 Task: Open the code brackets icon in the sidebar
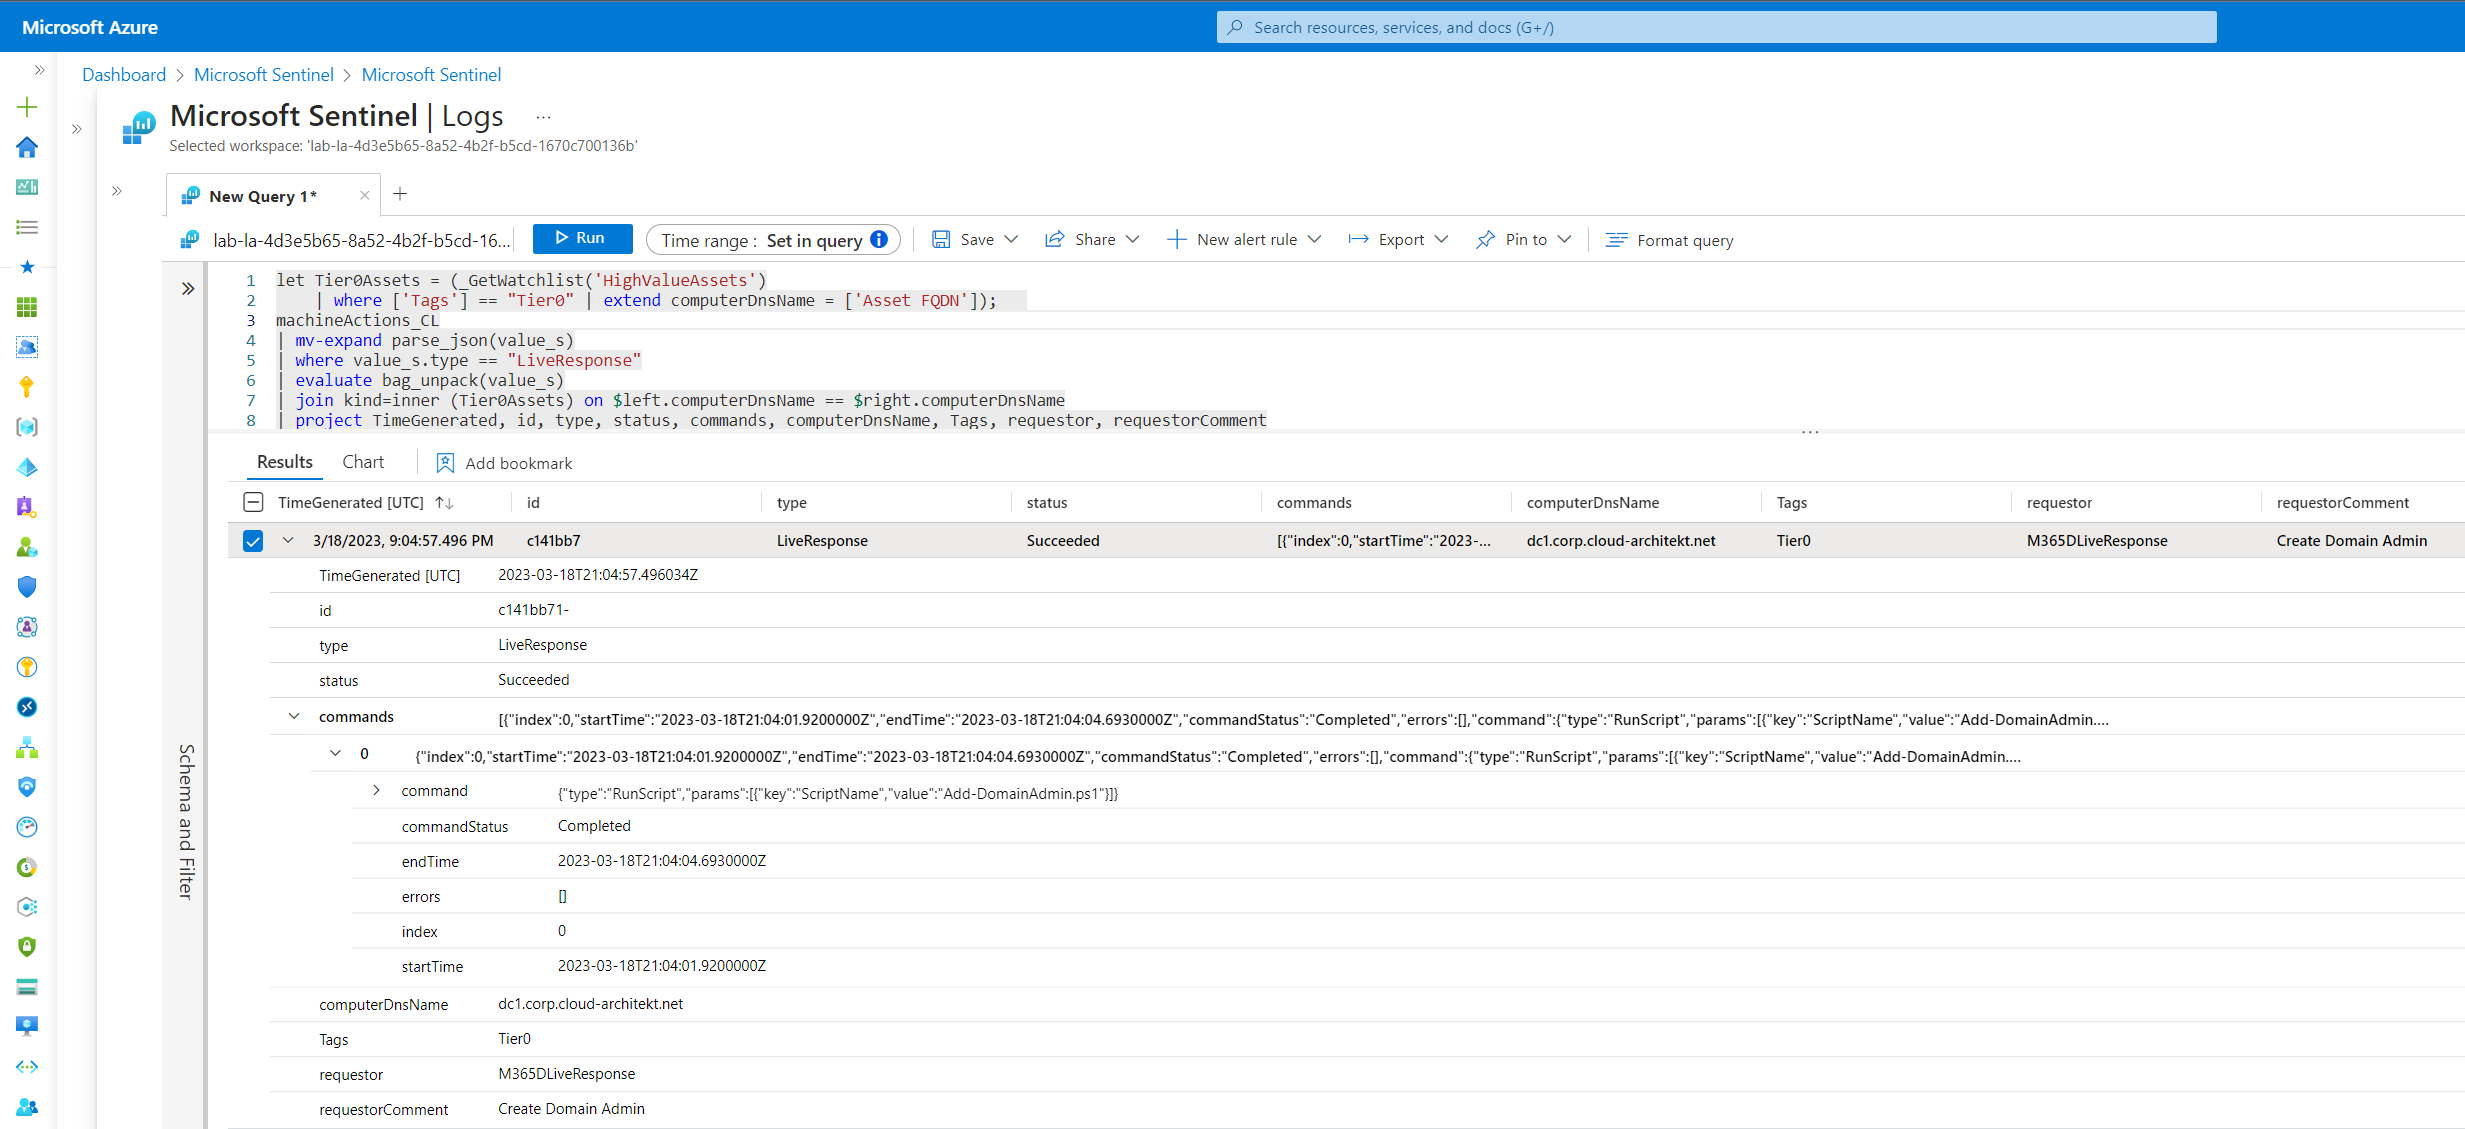pyautogui.click(x=27, y=1067)
